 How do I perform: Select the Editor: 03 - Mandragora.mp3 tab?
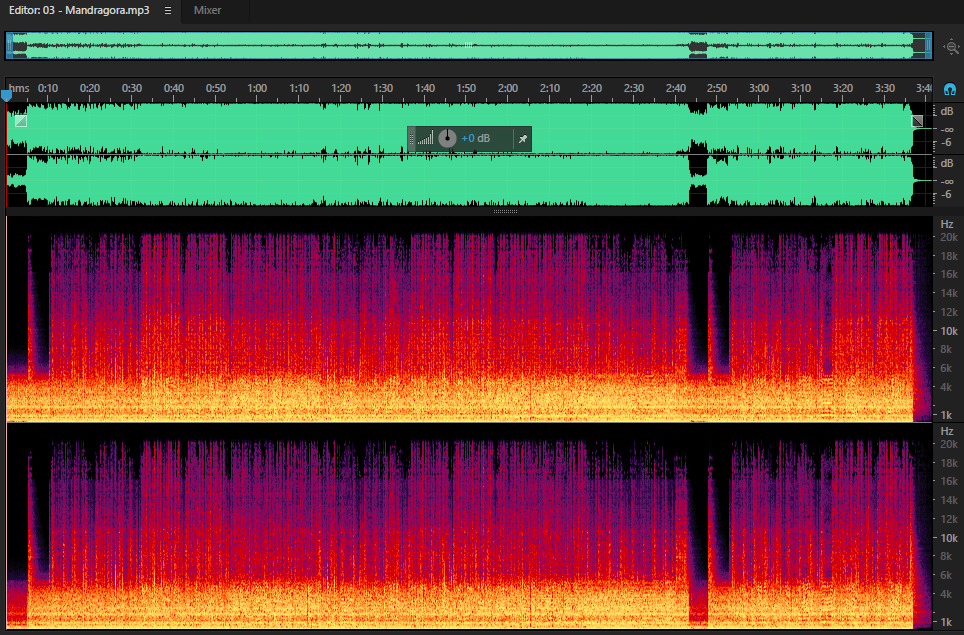(79, 10)
